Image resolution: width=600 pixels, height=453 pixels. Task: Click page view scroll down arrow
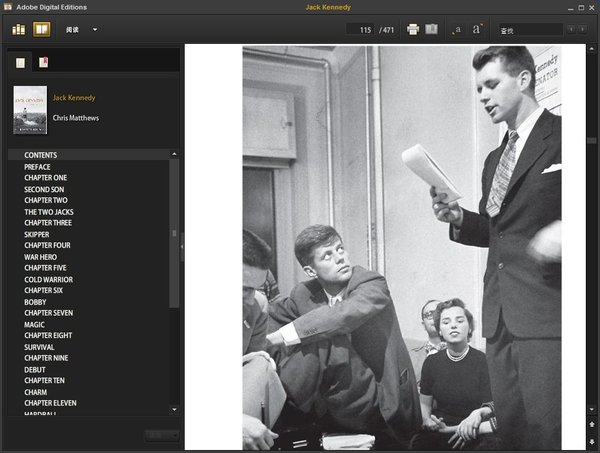coord(592,409)
